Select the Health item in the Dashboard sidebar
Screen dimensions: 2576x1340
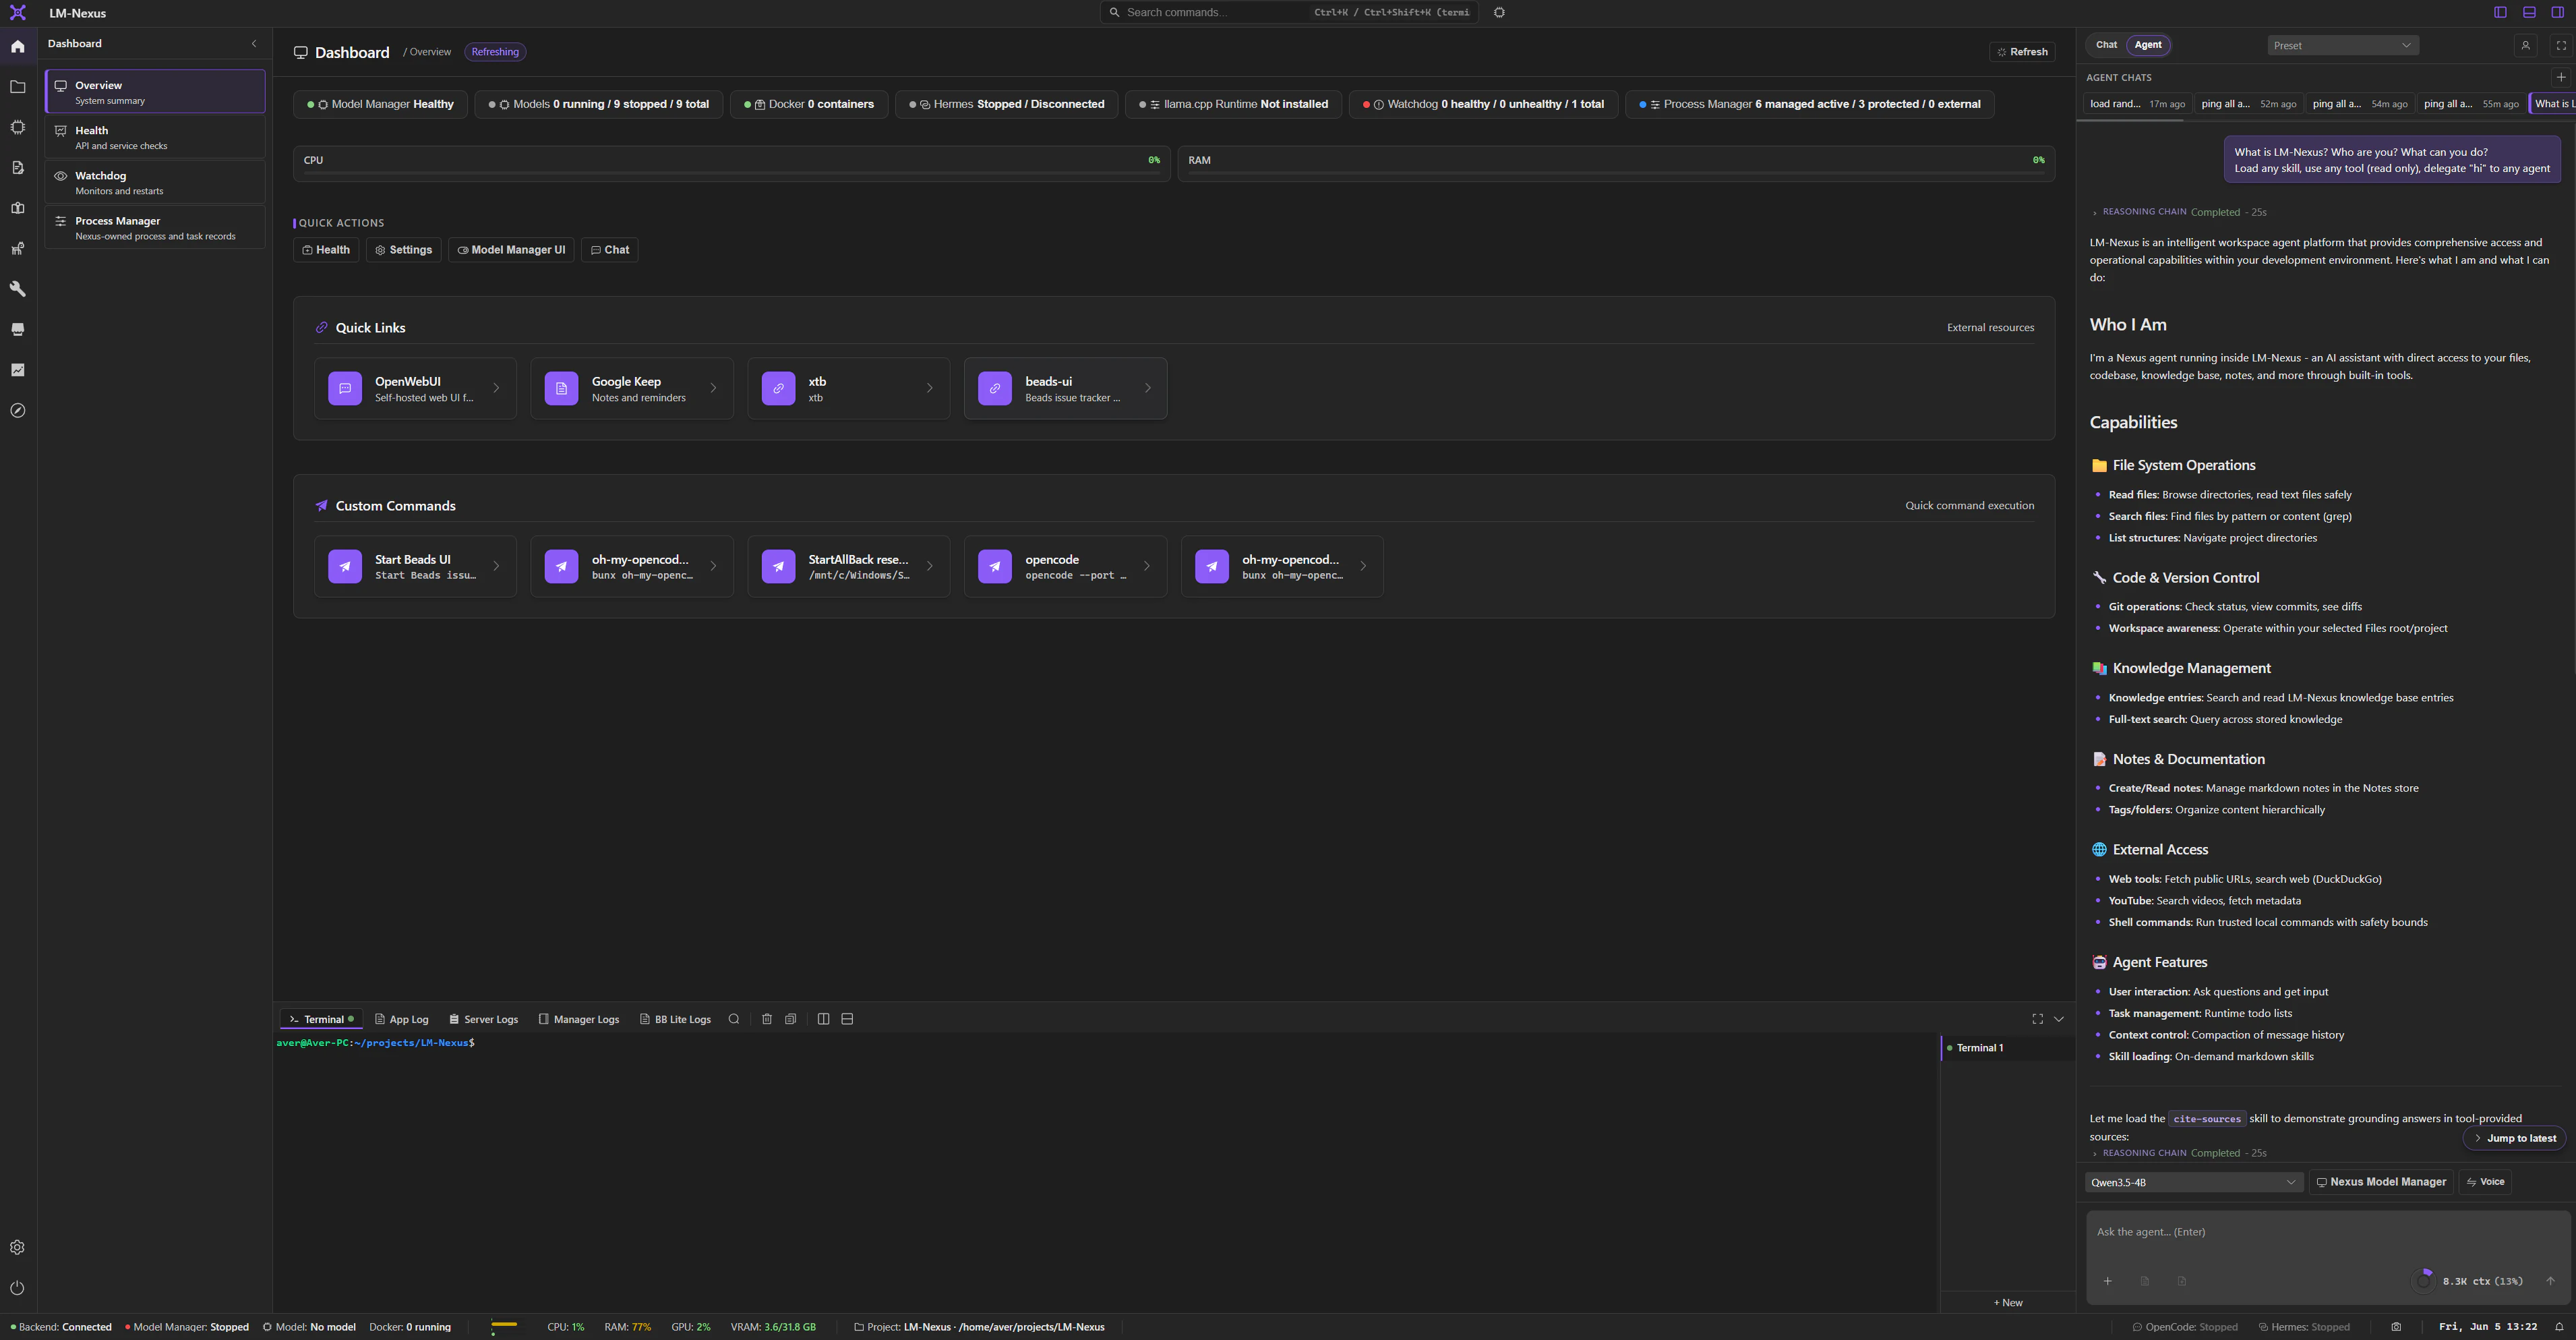(155, 138)
